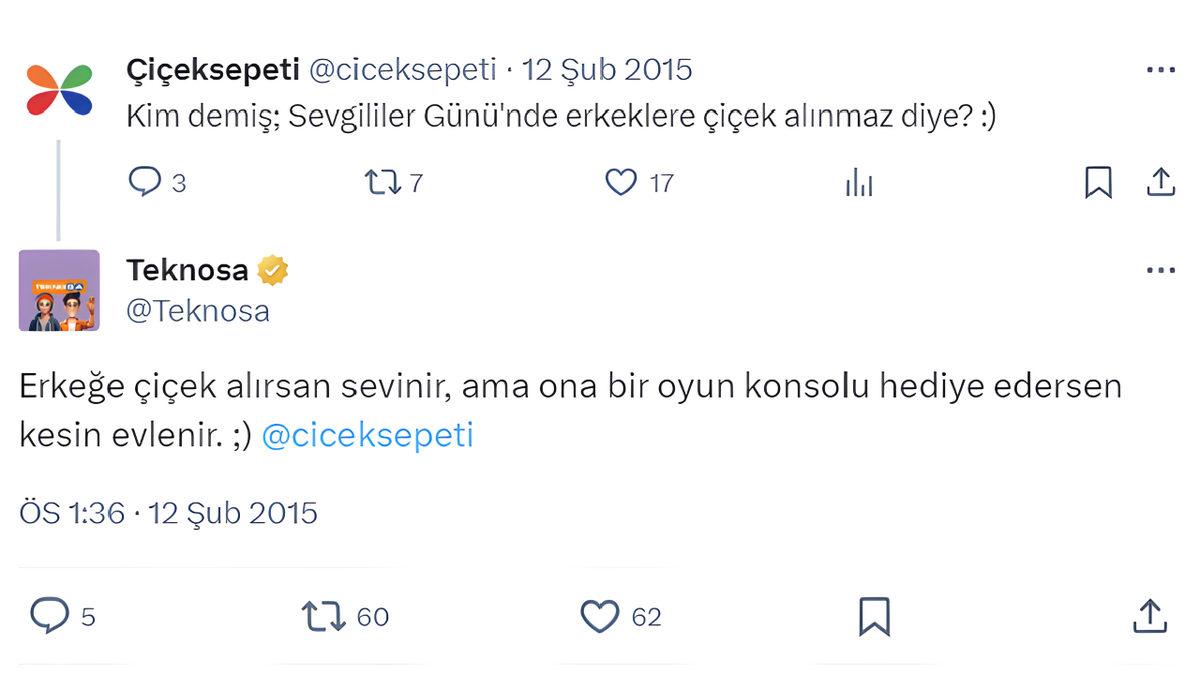Click the Çiçeksepeti display name
The image size is (1200, 675).
213,69
